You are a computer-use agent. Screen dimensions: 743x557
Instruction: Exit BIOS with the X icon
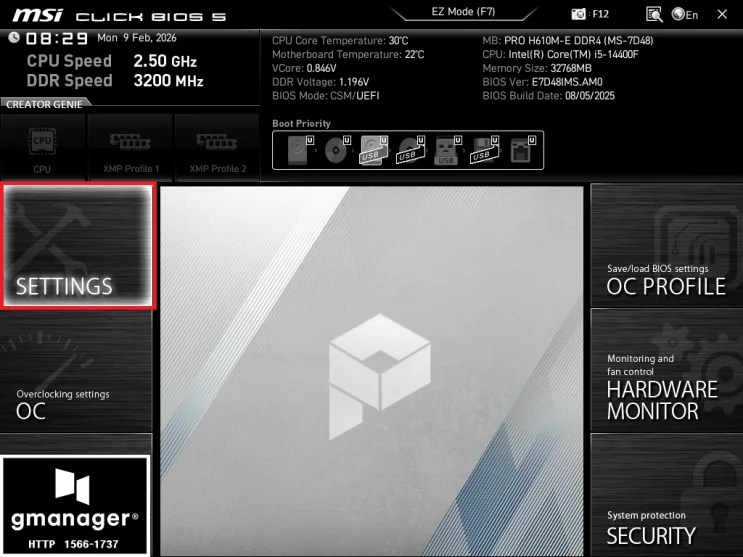click(722, 14)
